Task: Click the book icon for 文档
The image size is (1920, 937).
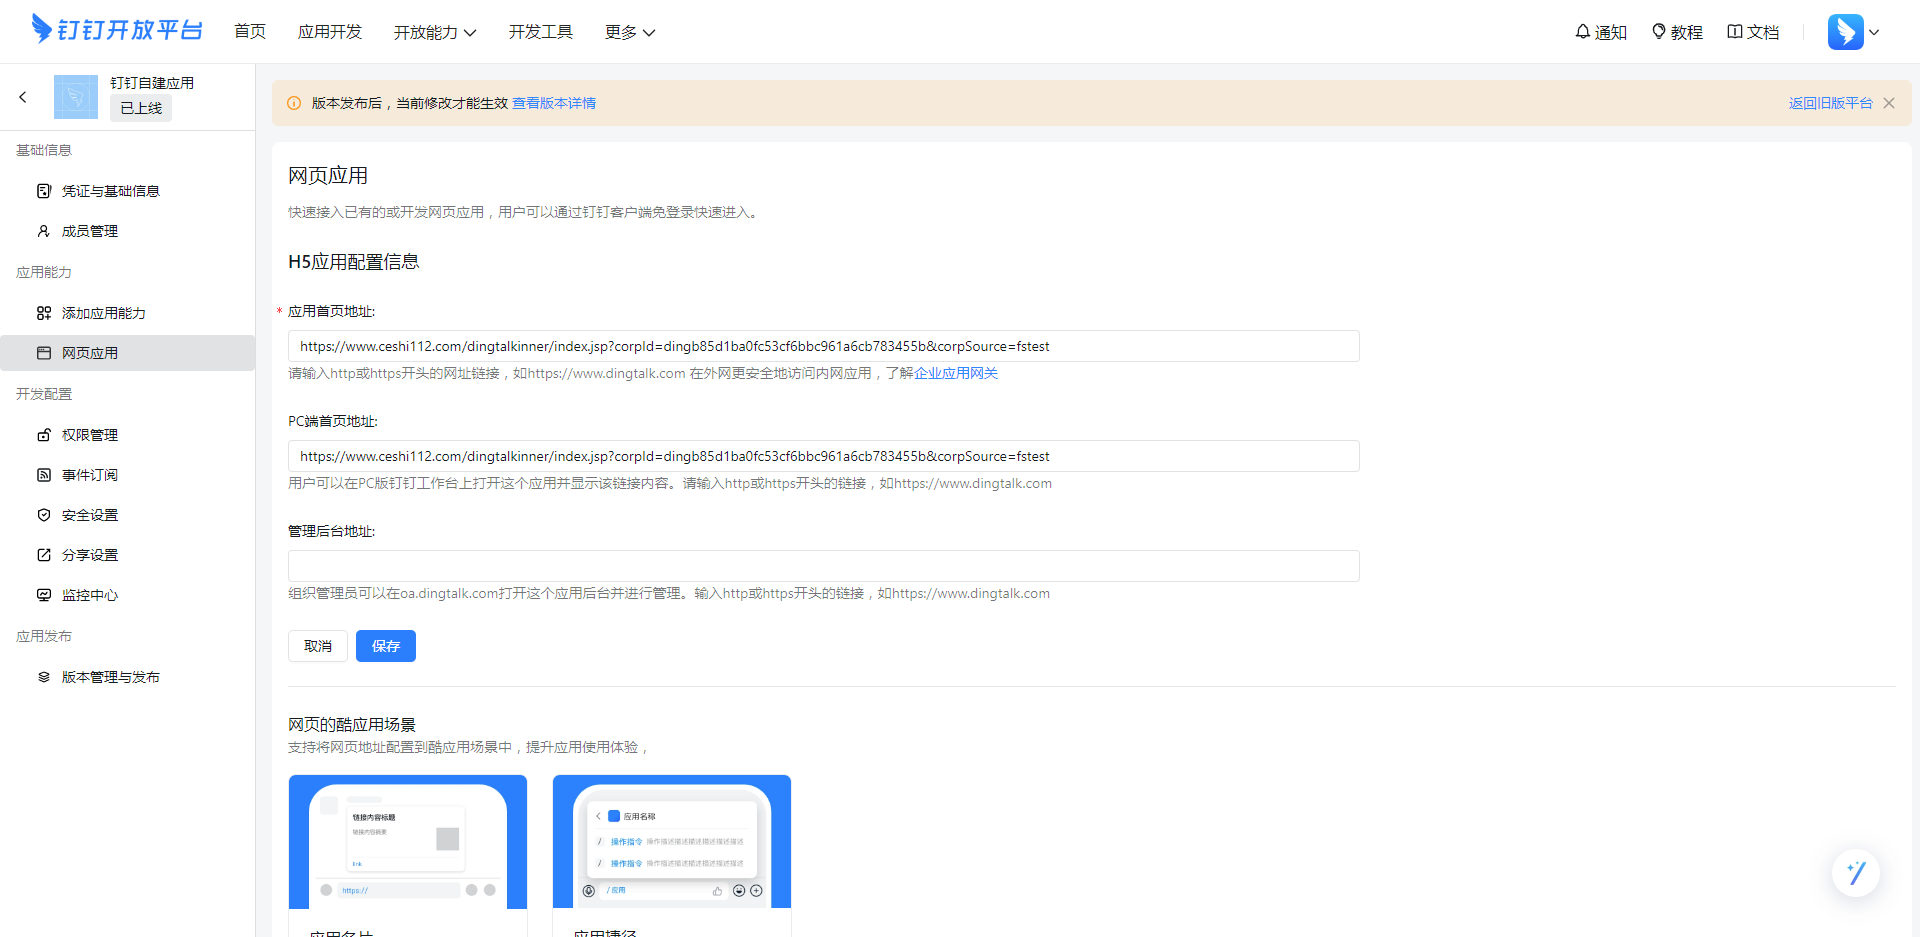Action: pos(1735,32)
